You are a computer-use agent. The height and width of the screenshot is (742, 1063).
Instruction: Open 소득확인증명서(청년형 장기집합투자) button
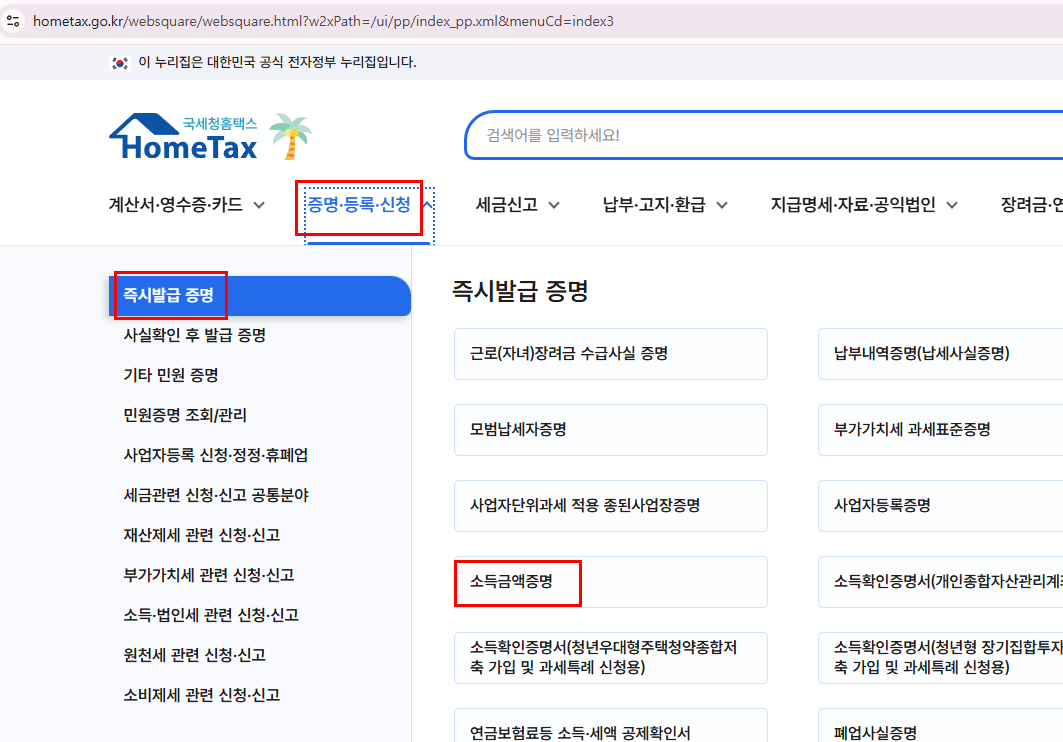coord(940,657)
